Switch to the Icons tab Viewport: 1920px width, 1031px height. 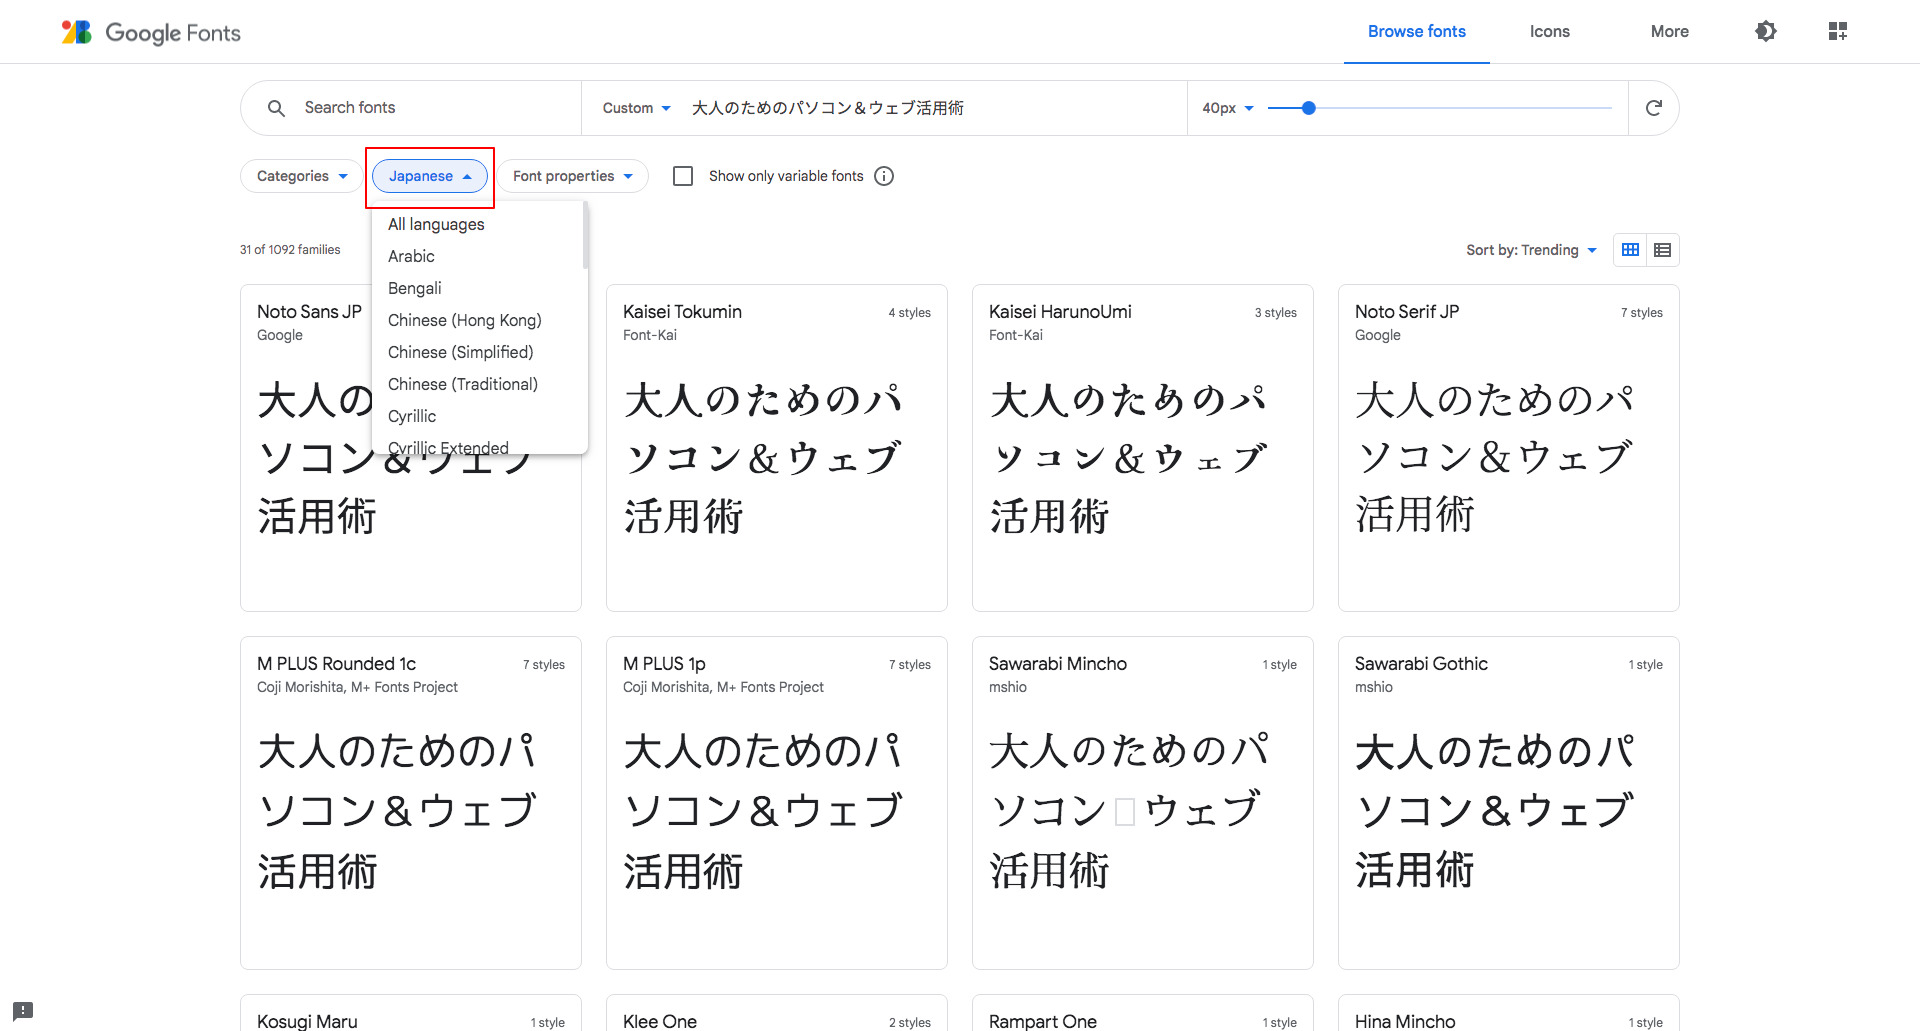(x=1549, y=31)
